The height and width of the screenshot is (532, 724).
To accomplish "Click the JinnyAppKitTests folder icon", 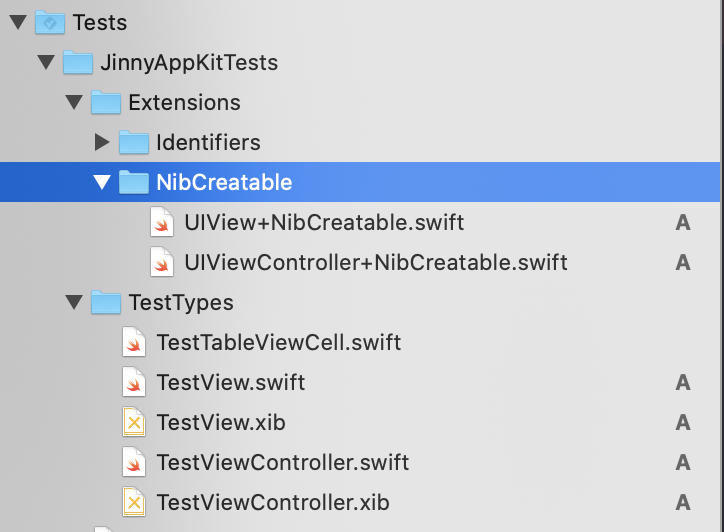I will pyautogui.click(x=78, y=62).
